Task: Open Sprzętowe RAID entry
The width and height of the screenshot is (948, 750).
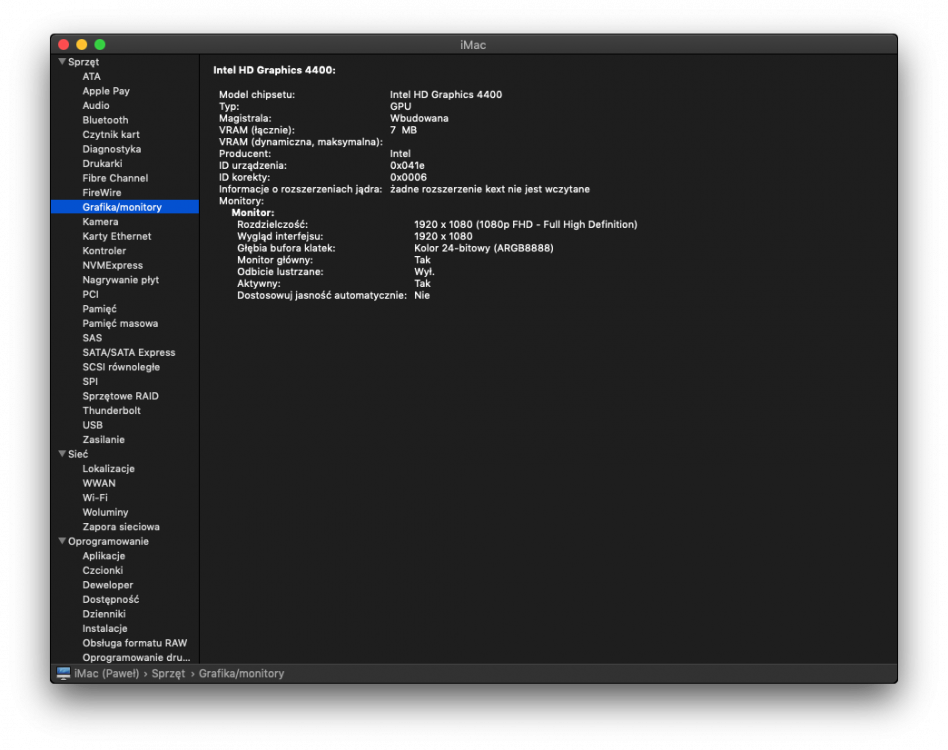Action: point(121,396)
